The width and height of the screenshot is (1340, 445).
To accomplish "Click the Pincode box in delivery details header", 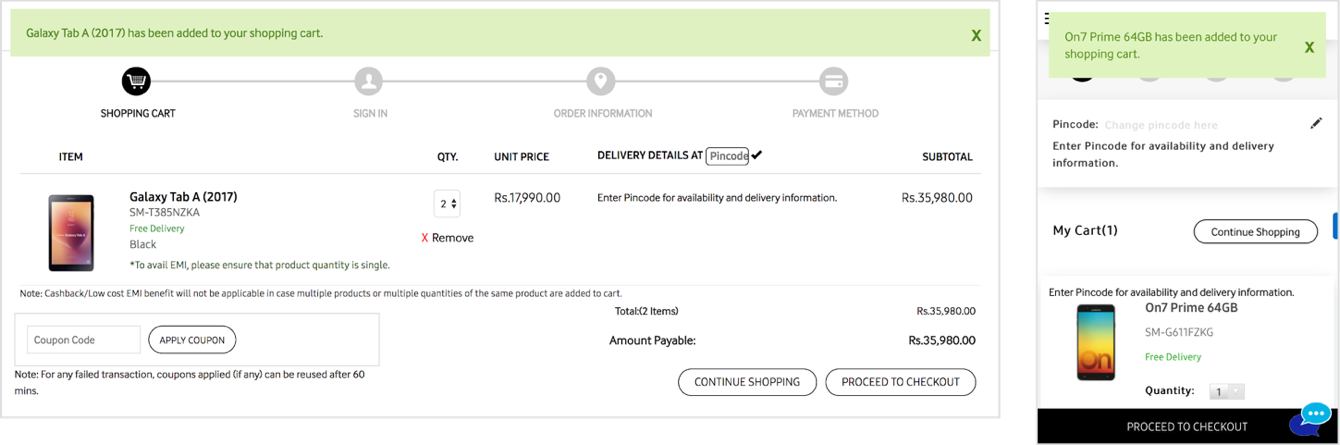I will 727,156.
